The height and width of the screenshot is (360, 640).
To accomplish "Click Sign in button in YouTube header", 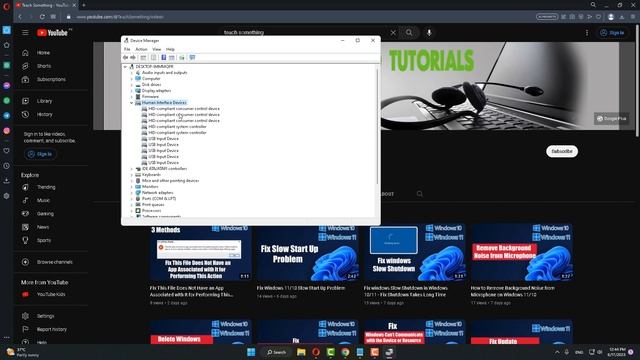I will pyautogui.click(x=612, y=33).
